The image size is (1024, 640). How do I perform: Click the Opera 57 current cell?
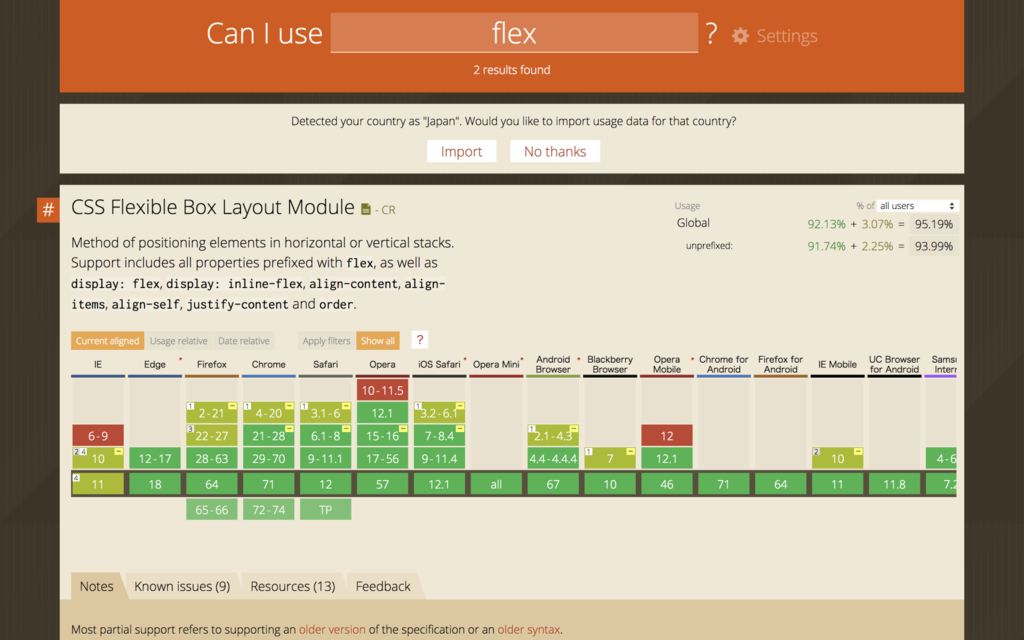(383, 484)
